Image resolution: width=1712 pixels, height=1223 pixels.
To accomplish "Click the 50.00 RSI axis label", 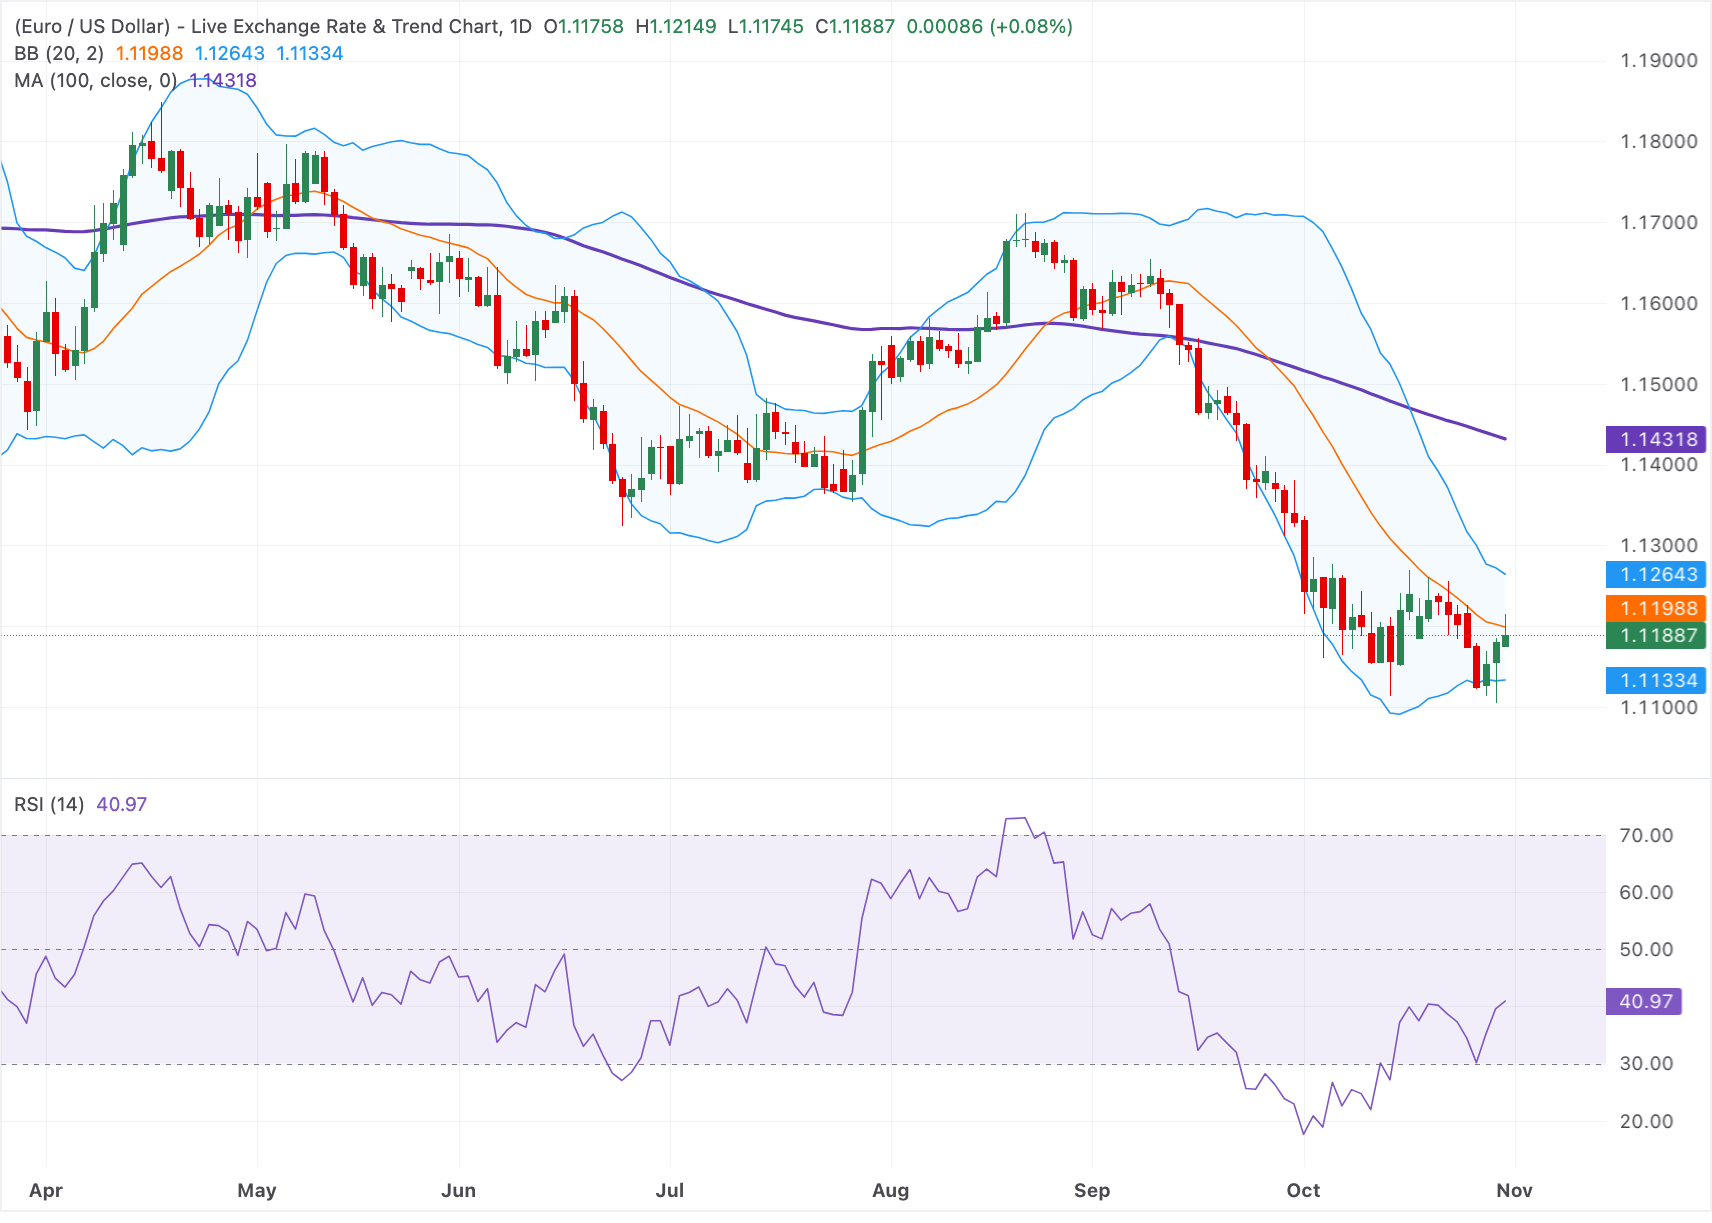I will coord(1646,949).
